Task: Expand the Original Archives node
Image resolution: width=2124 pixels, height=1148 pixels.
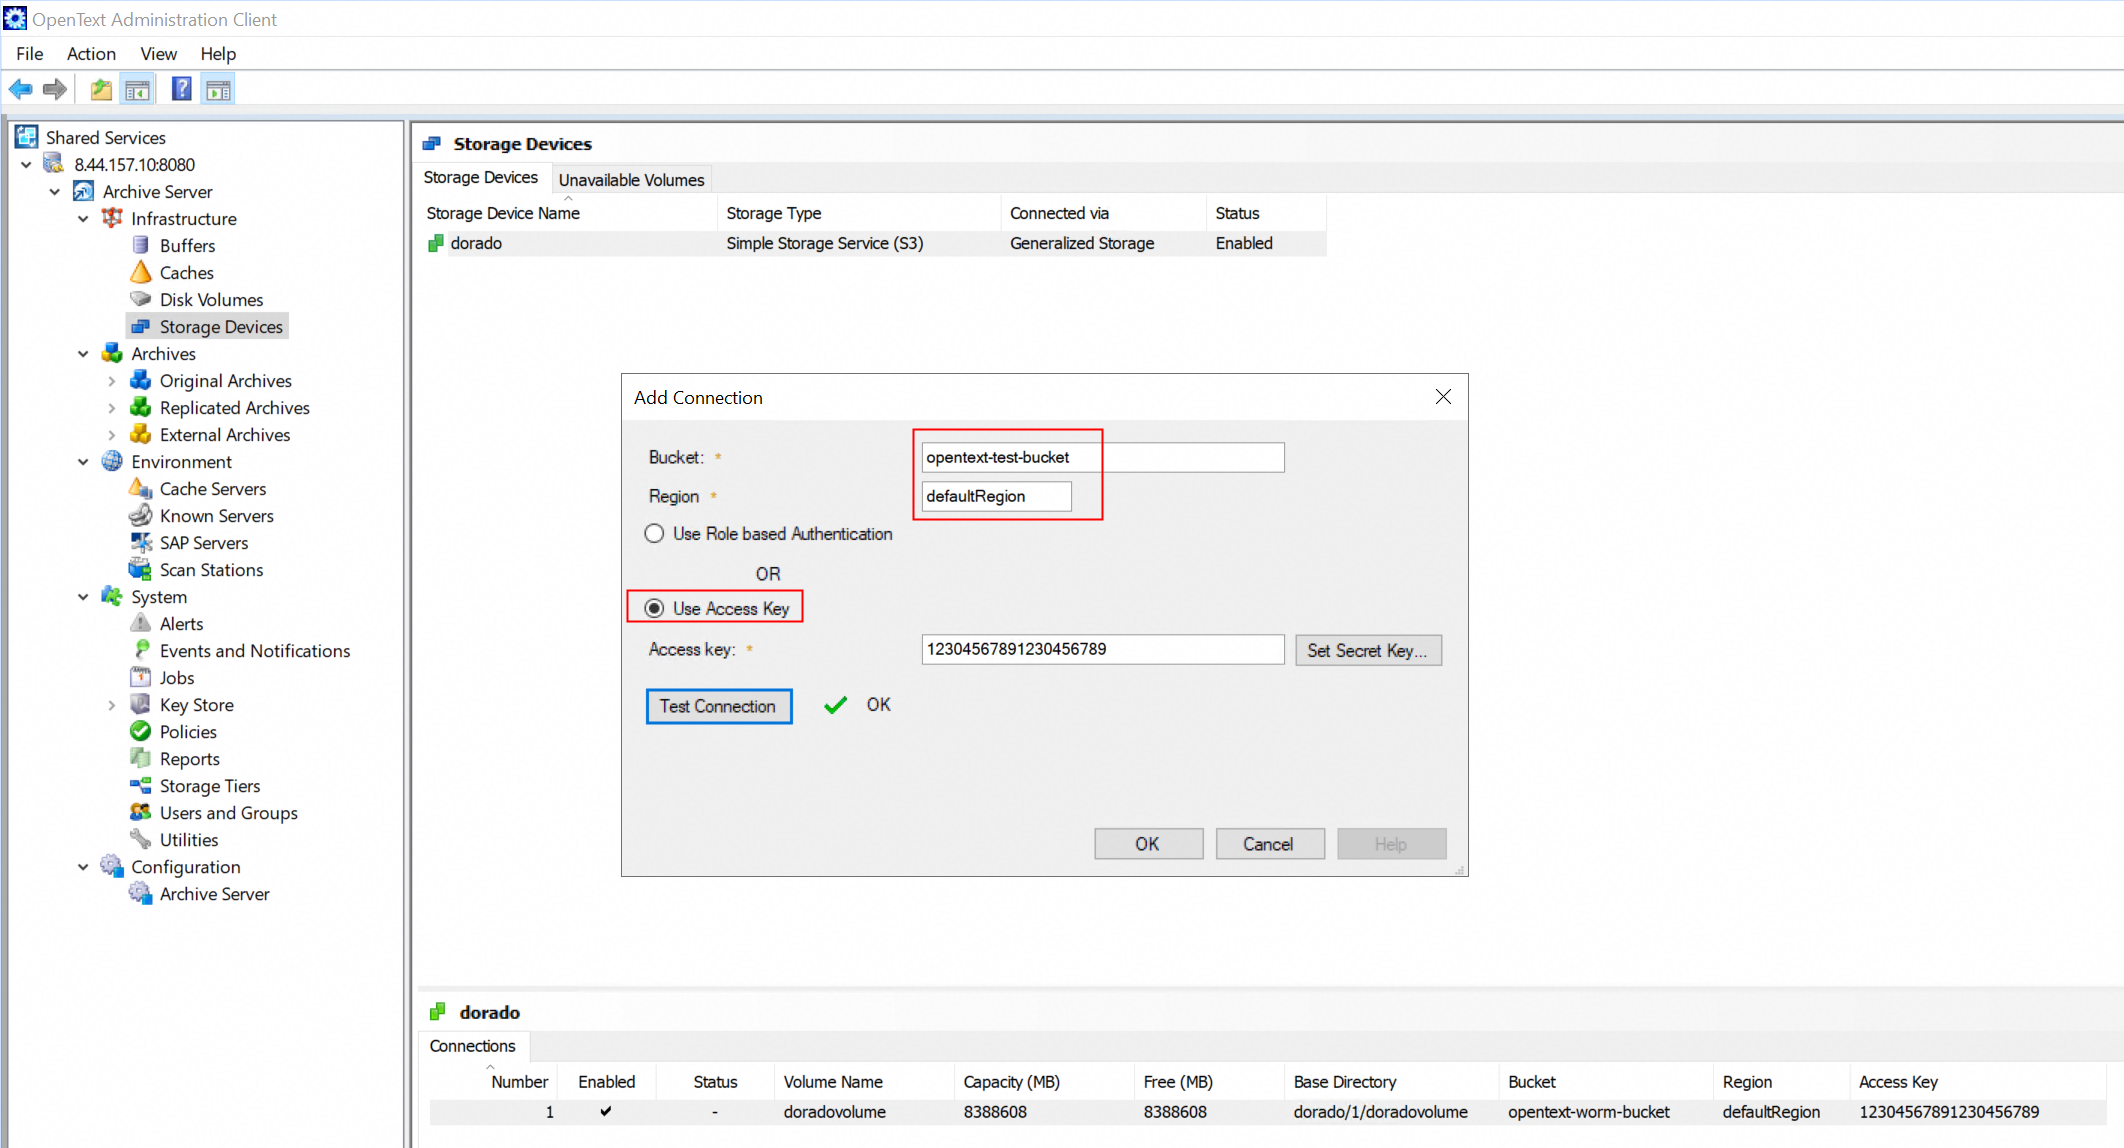Action: [112, 380]
